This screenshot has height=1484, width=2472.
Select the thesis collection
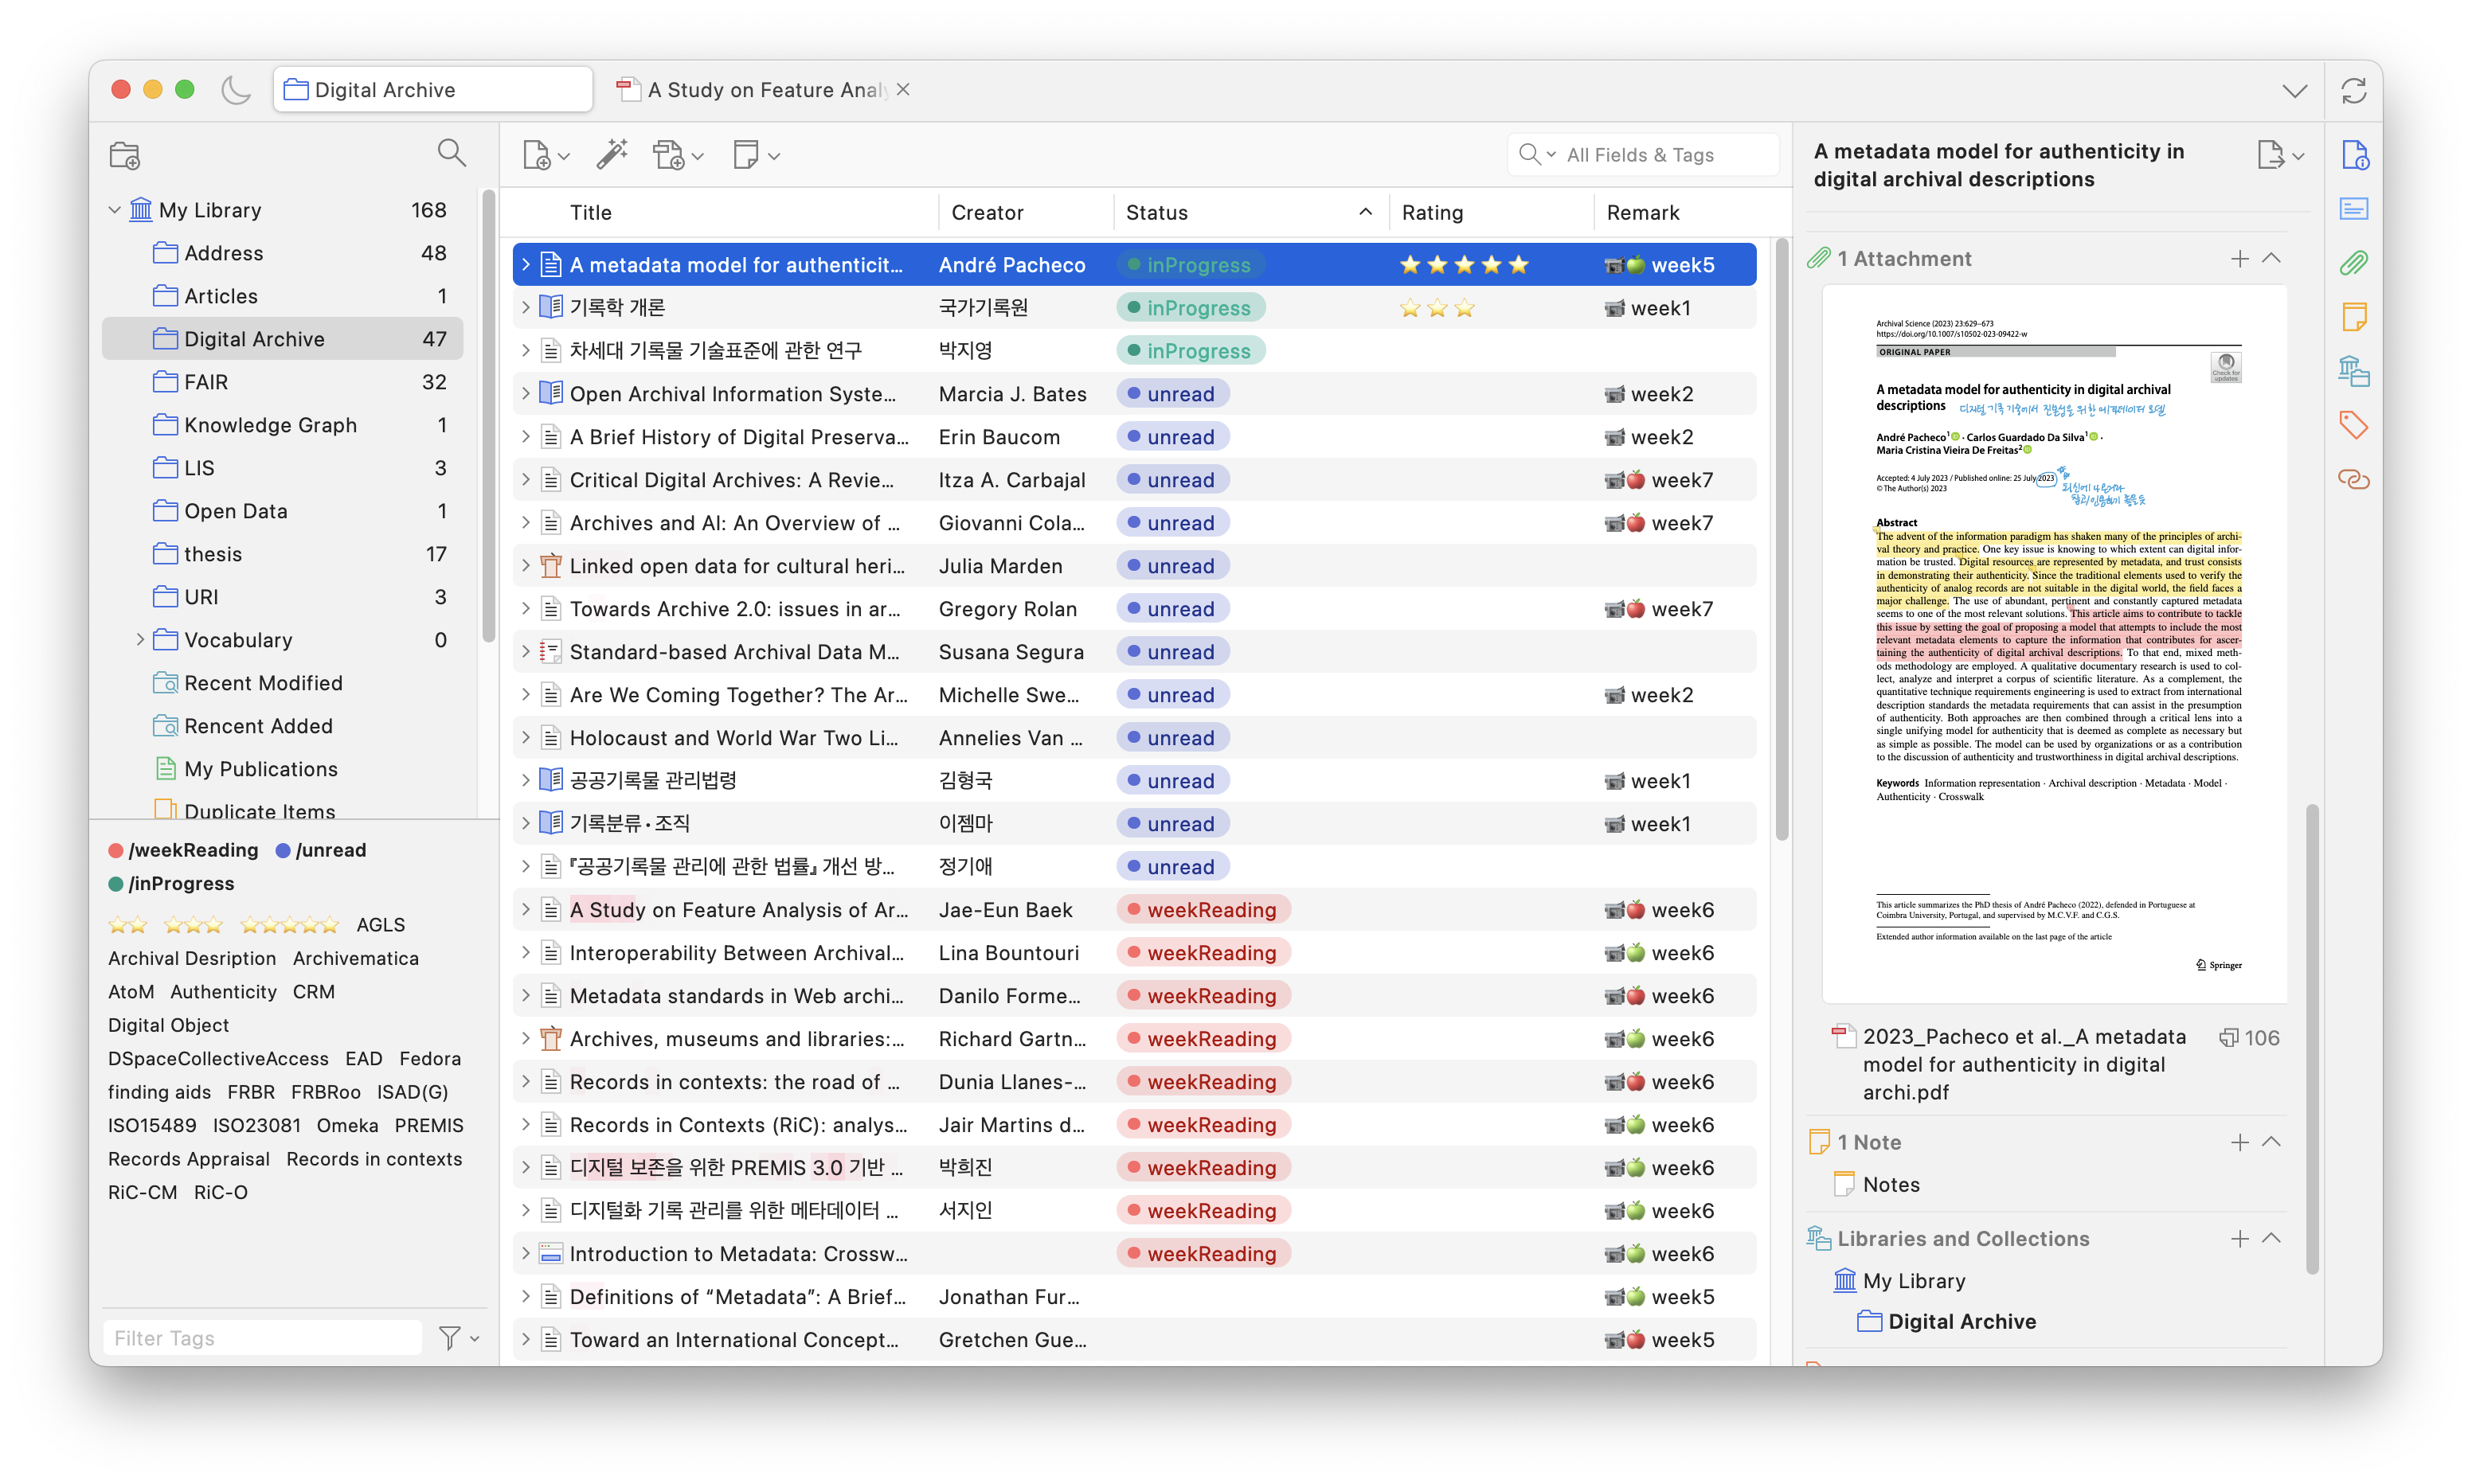pos(283,554)
